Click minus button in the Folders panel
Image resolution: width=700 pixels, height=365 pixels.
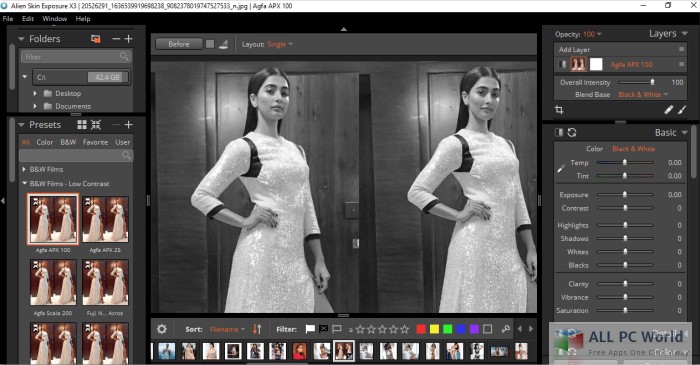pos(116,39)
